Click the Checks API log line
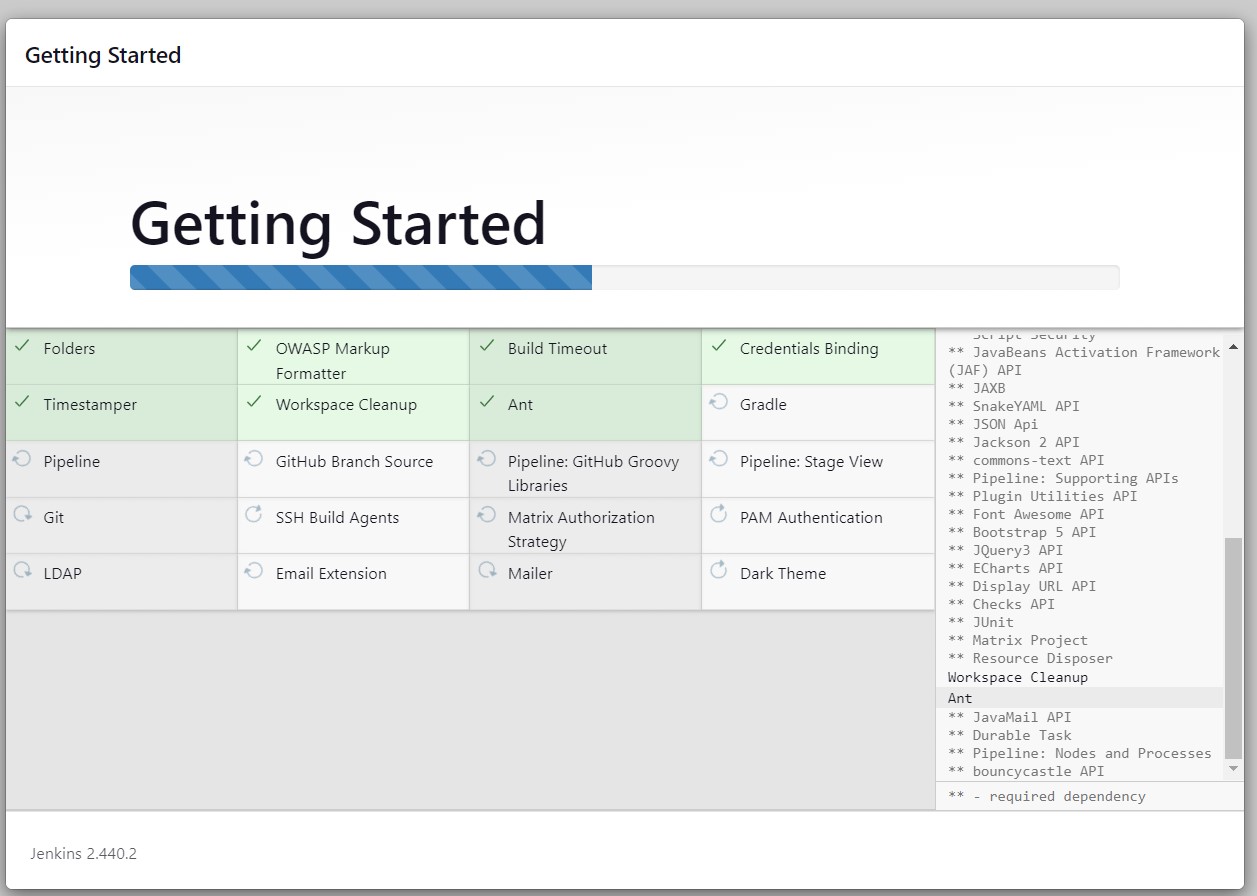 click(x=1001, y=604)
